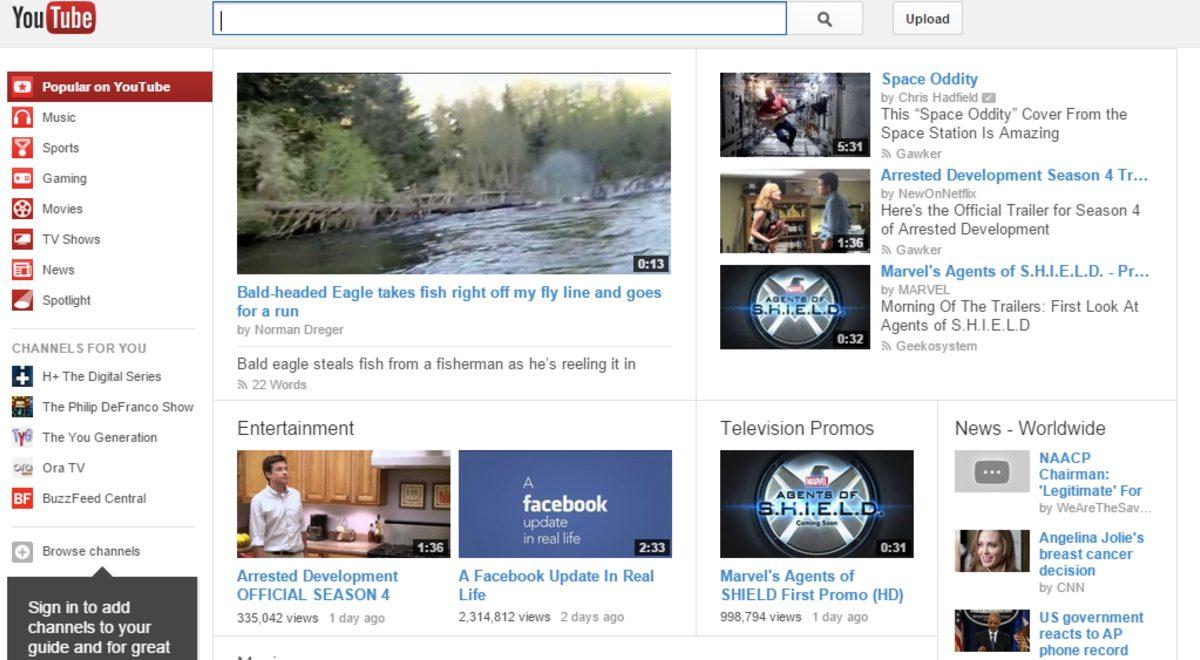1200x660 pixels.
Task: Play the S.H.I.E.L.D. 0:32 thumbnail
Action: click(x=795, y=307)
